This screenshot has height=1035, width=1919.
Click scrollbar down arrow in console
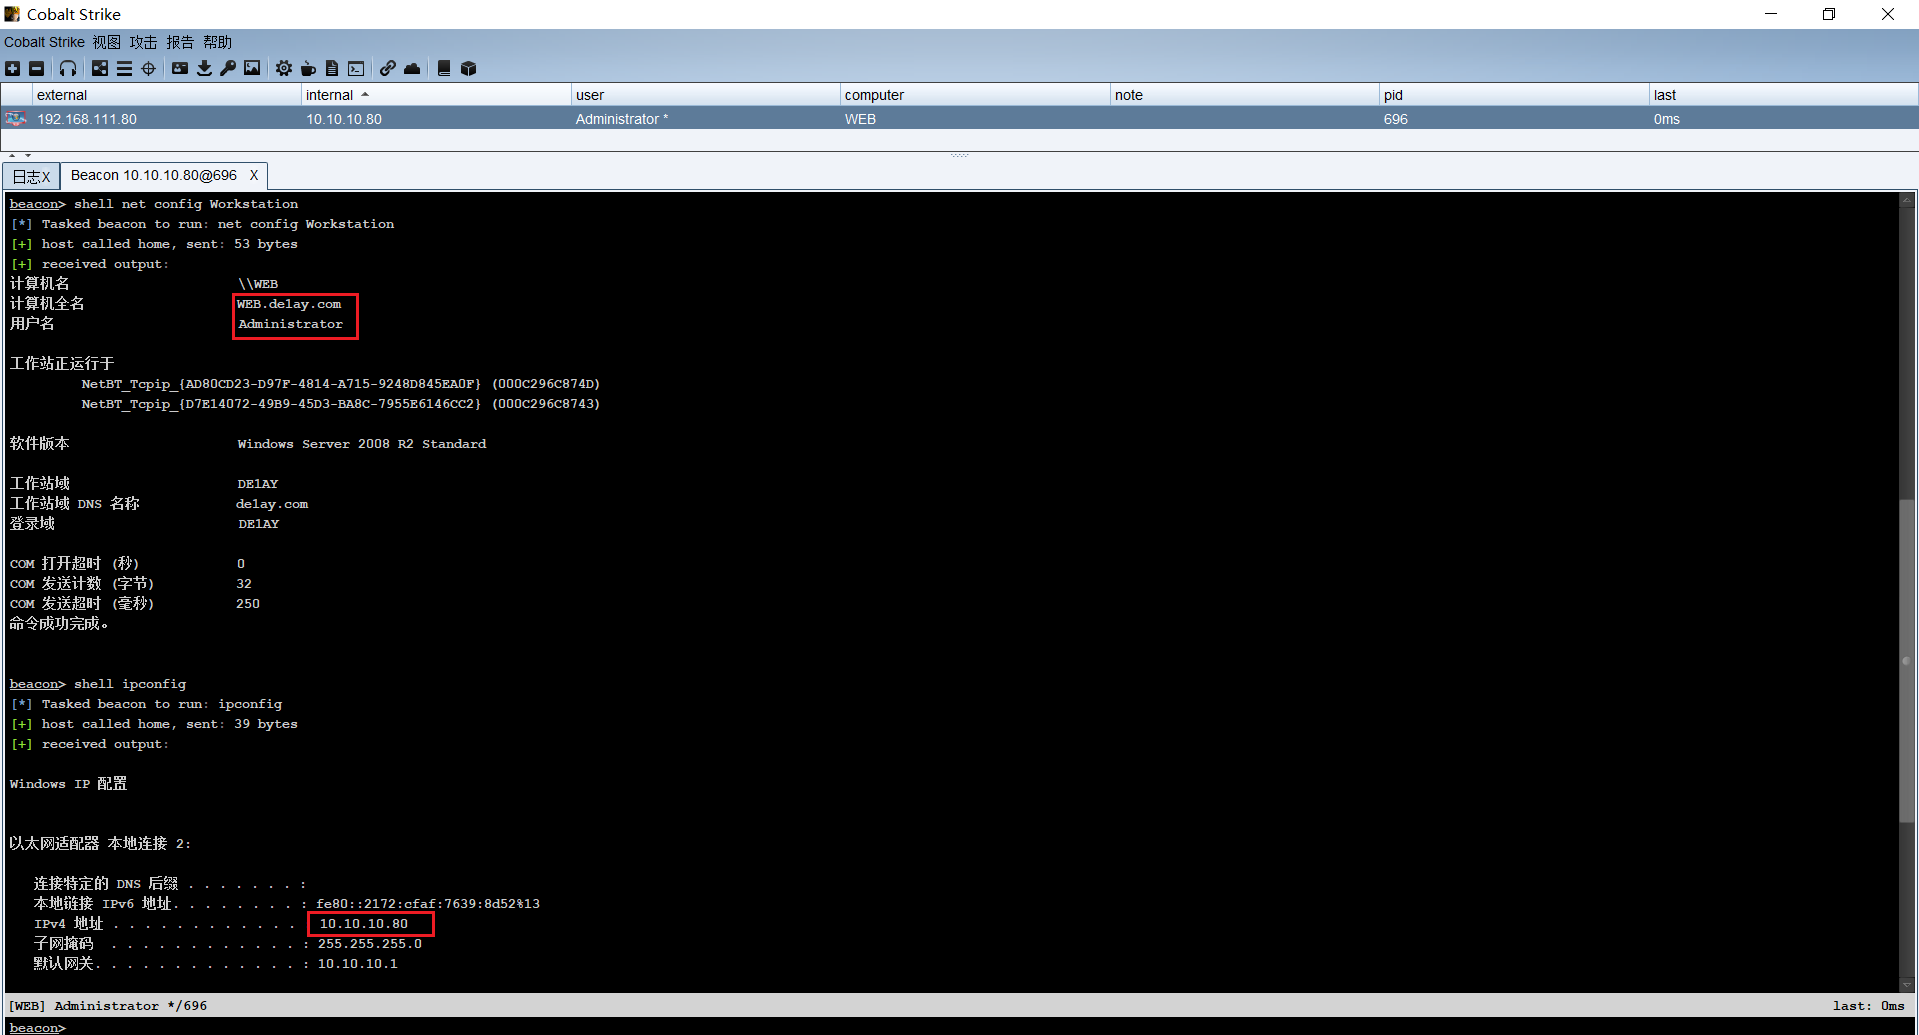tap(1906, 984)
